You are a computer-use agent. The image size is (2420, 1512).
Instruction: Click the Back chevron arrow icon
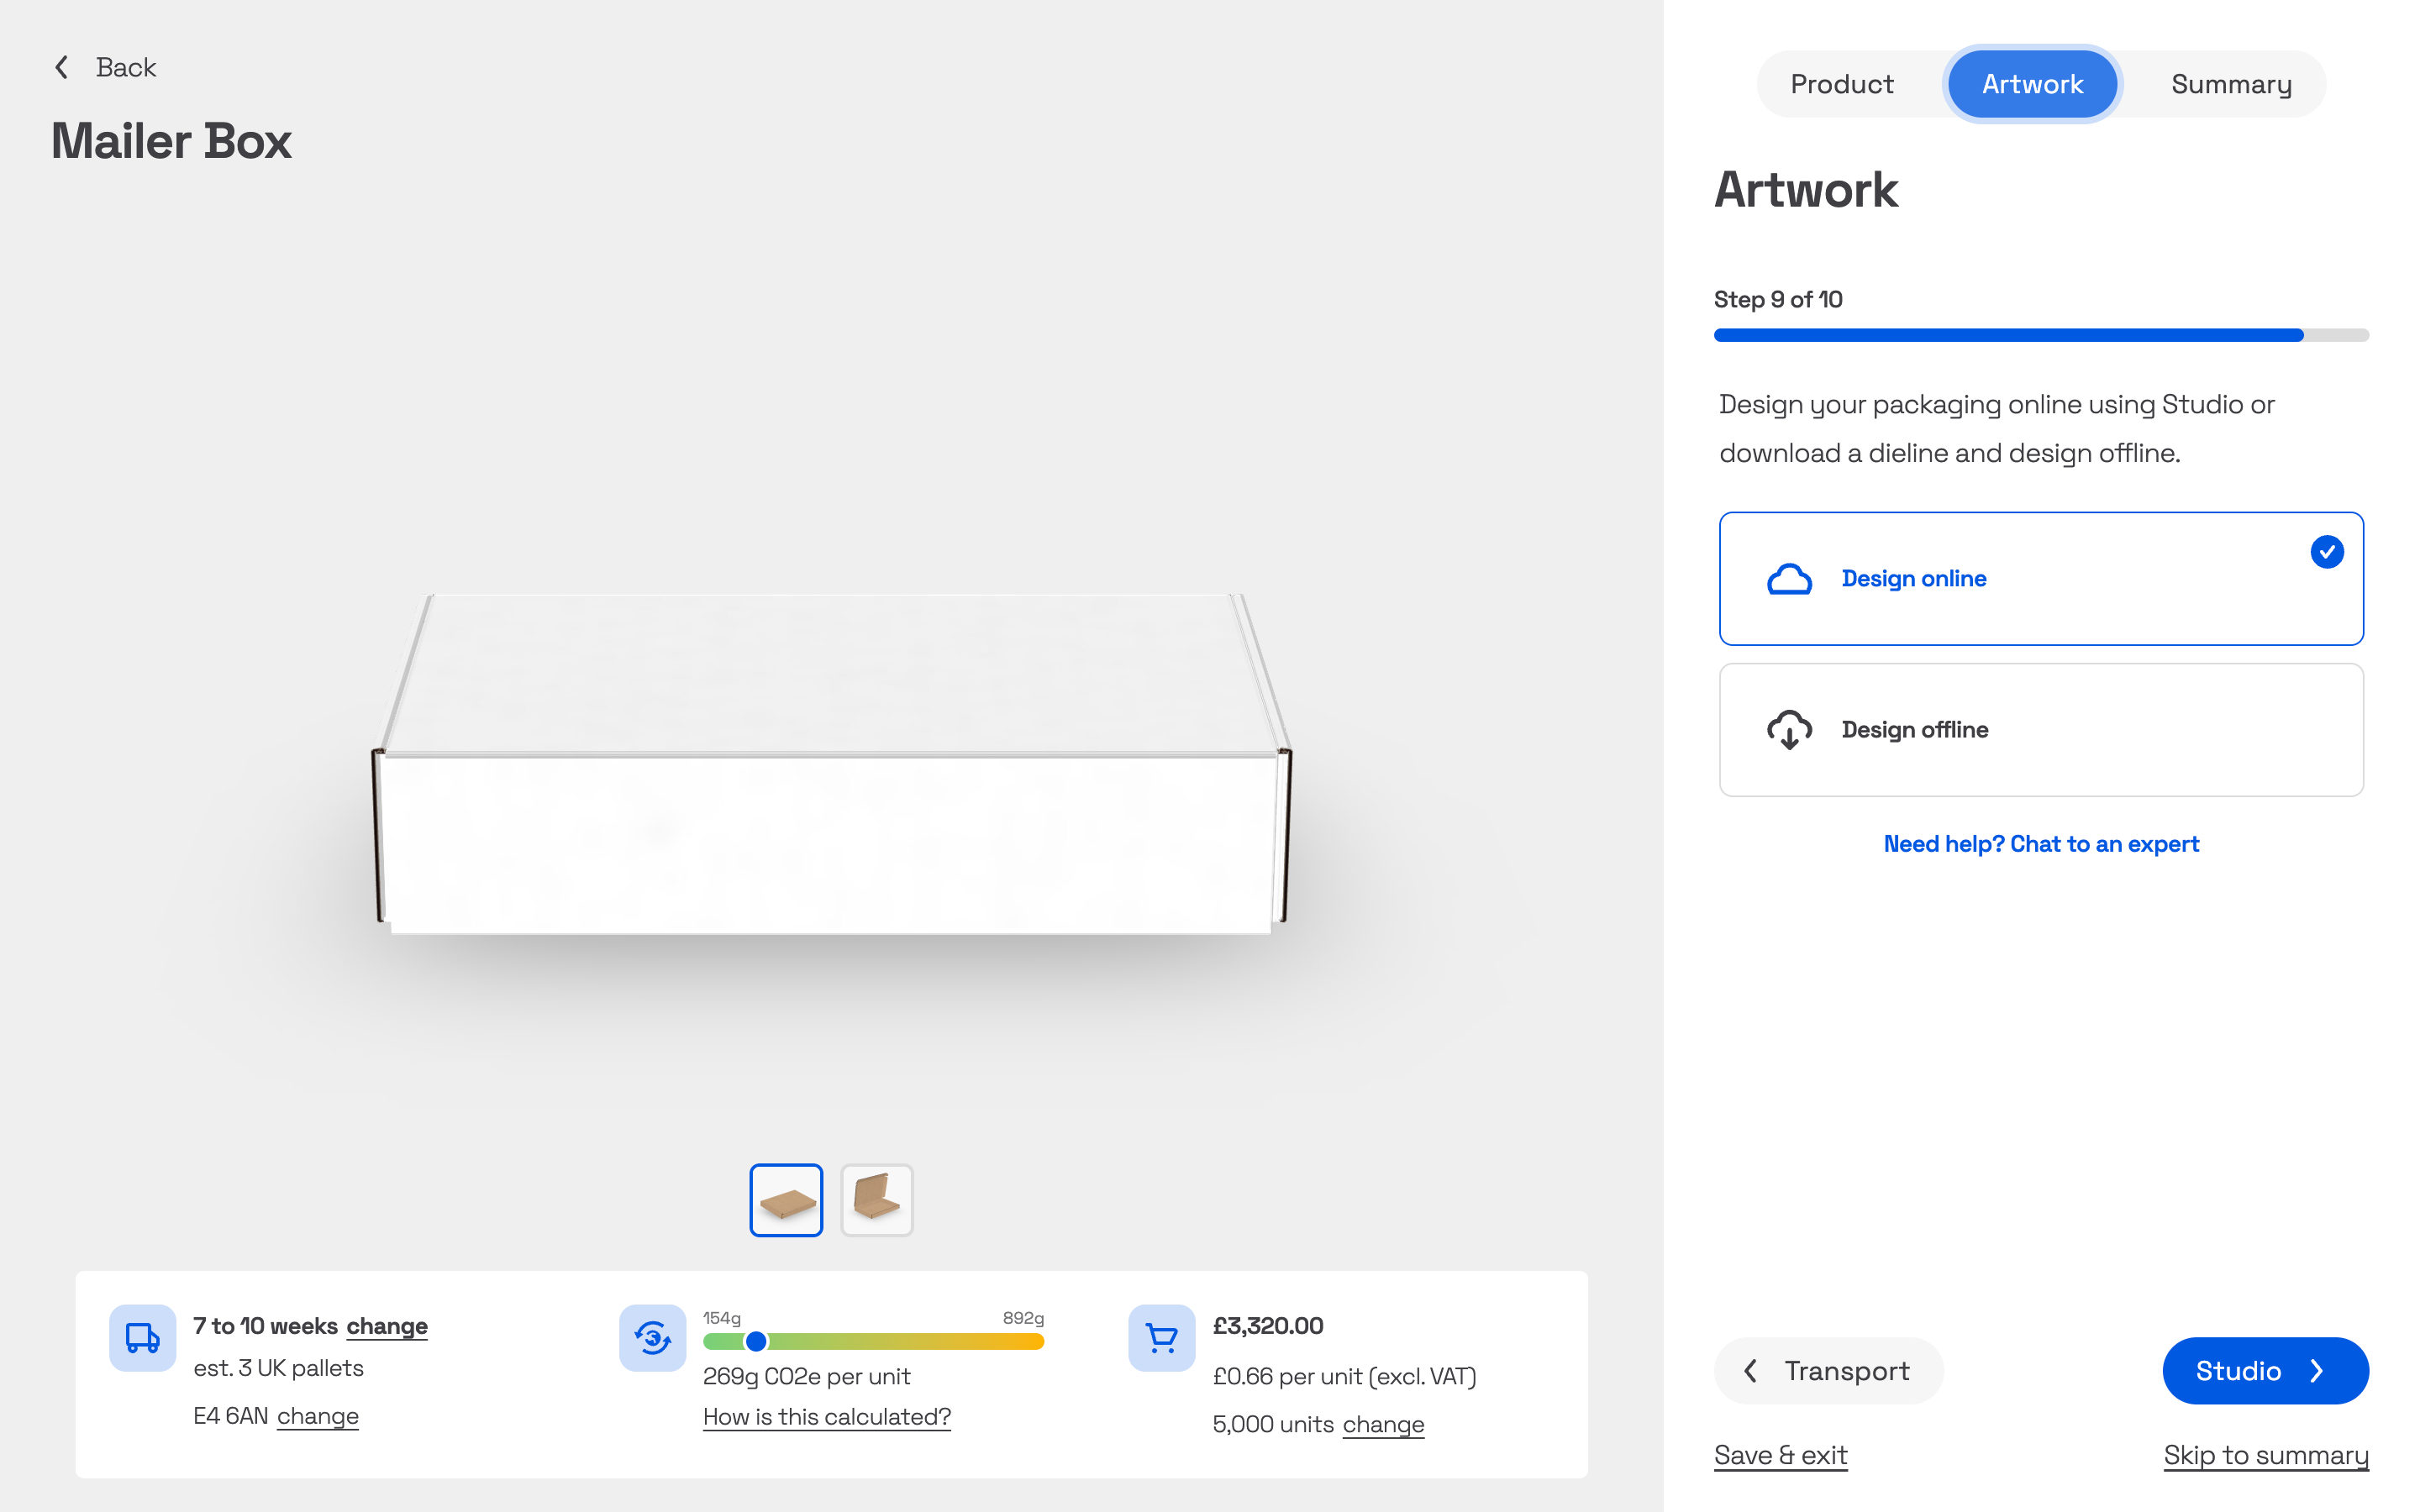pyautogui.click(x=62, y=67)
